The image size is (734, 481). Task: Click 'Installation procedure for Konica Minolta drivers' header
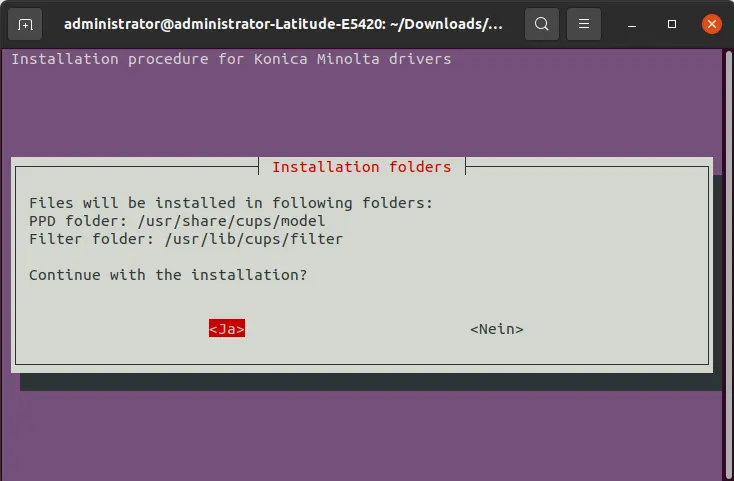click(x=231, y=59)
